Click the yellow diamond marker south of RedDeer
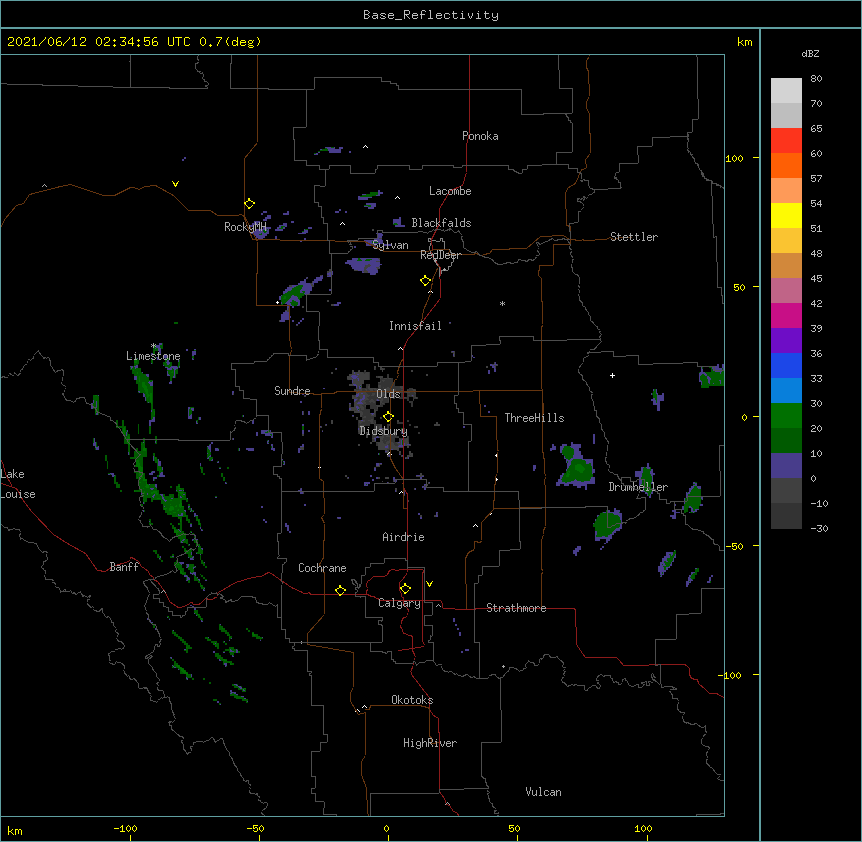 426,281
